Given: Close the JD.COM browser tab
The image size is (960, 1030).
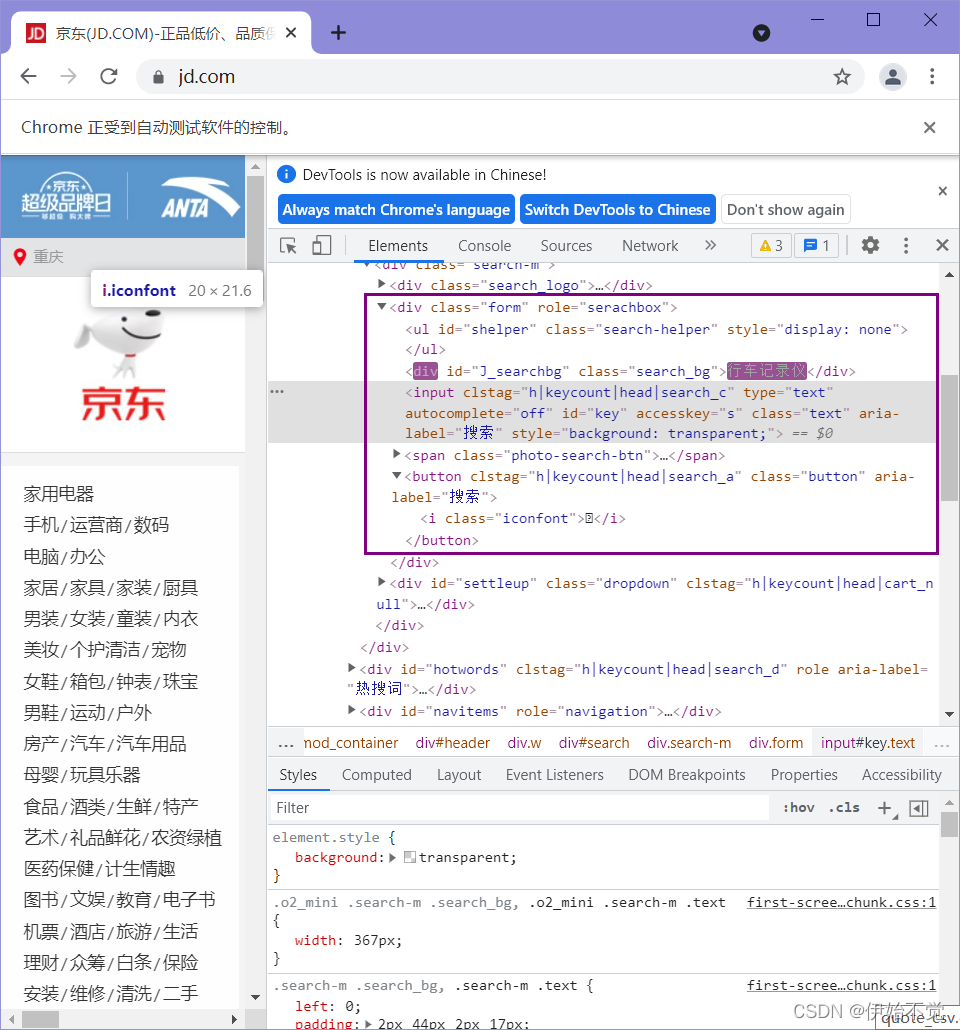Looking at the screenshot, I should pyautogui.click(x=291, y=32).
